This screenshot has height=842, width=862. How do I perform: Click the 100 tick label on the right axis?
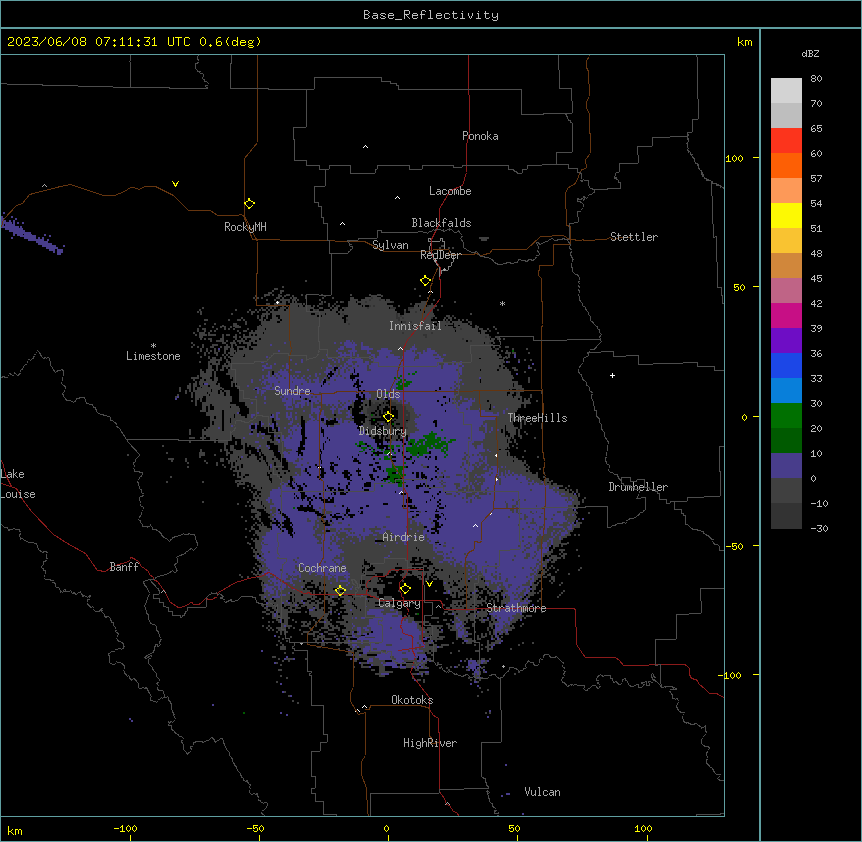(734, 158)
